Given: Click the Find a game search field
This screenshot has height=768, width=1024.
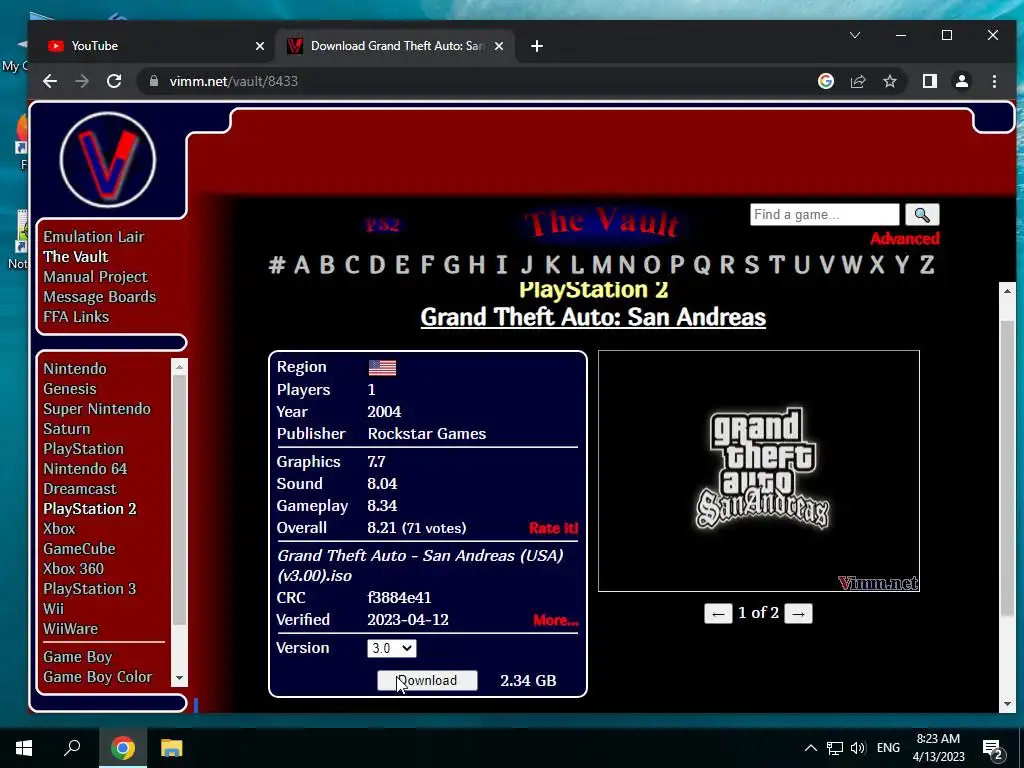Looking at the screenshot, I should [824, 214].
